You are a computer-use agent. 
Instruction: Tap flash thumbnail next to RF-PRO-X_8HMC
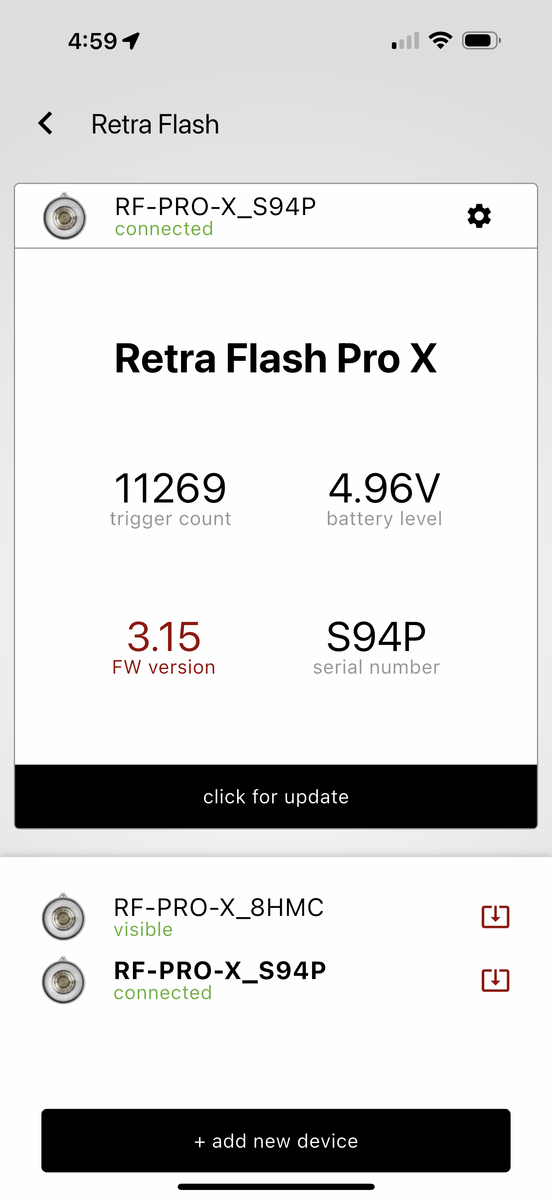(63, 916)
